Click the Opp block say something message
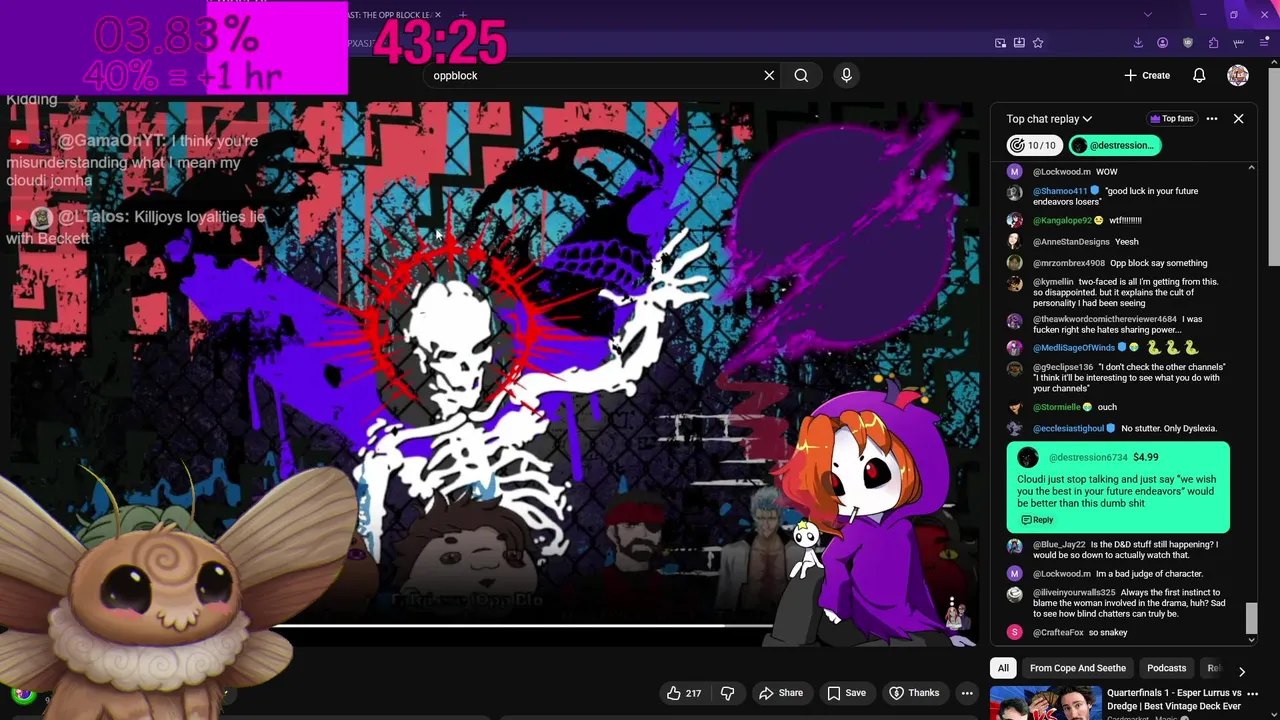Image resolution: width=1280 pixels, height=720 pixels. pyautogui.click(x=1158, y=264)
